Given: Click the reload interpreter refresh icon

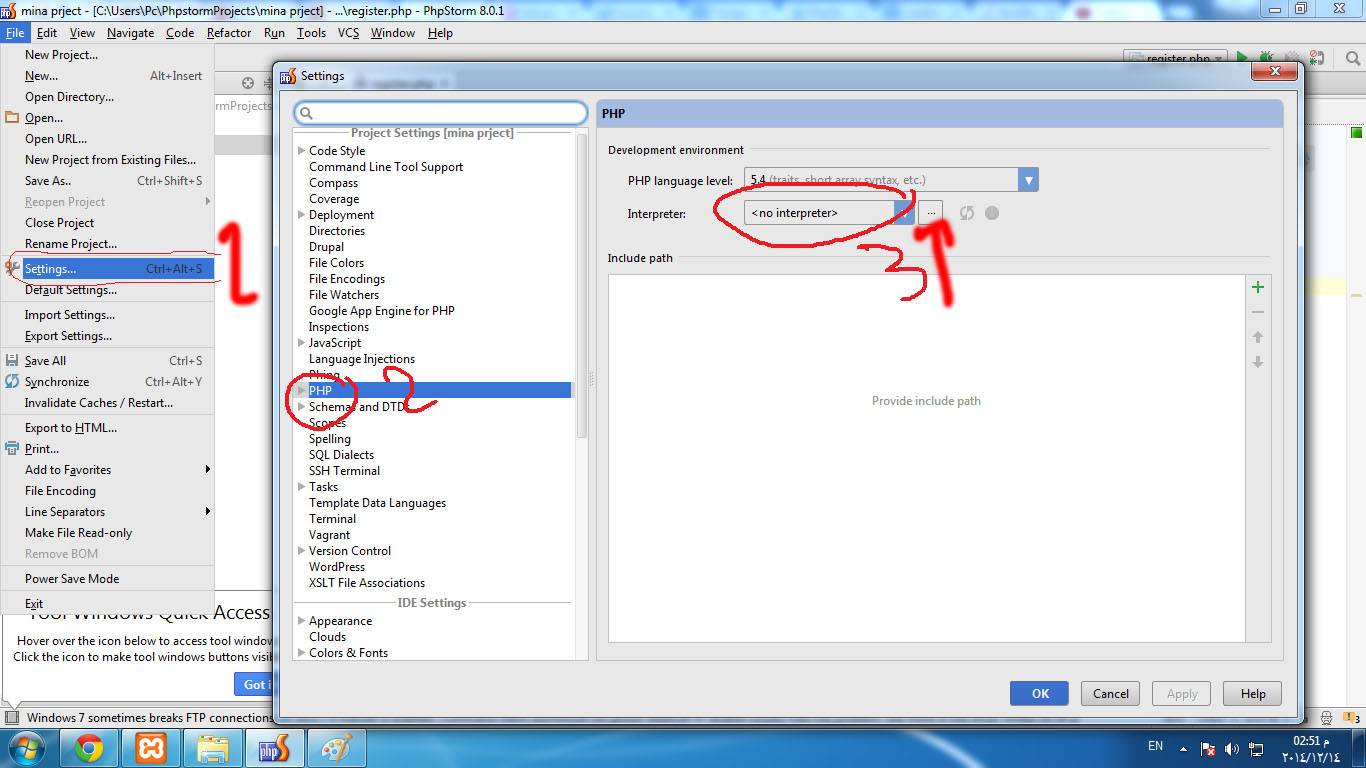Looking at the screenshot, I should point(966,213).
